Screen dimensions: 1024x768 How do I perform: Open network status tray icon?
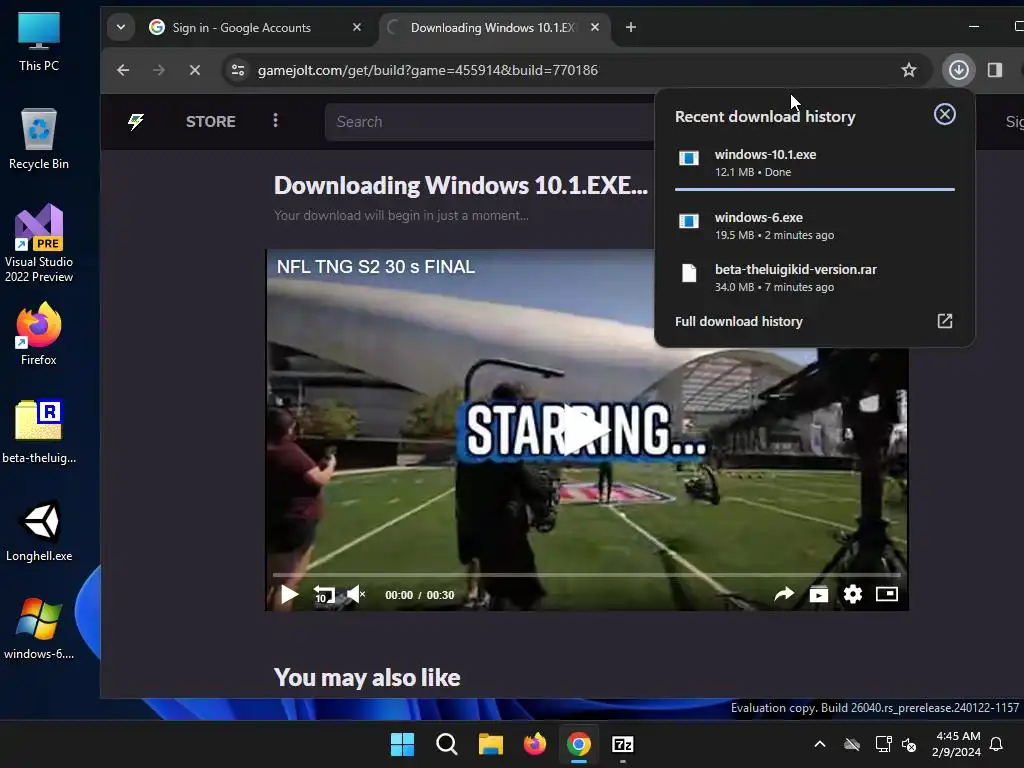(884, 744)
